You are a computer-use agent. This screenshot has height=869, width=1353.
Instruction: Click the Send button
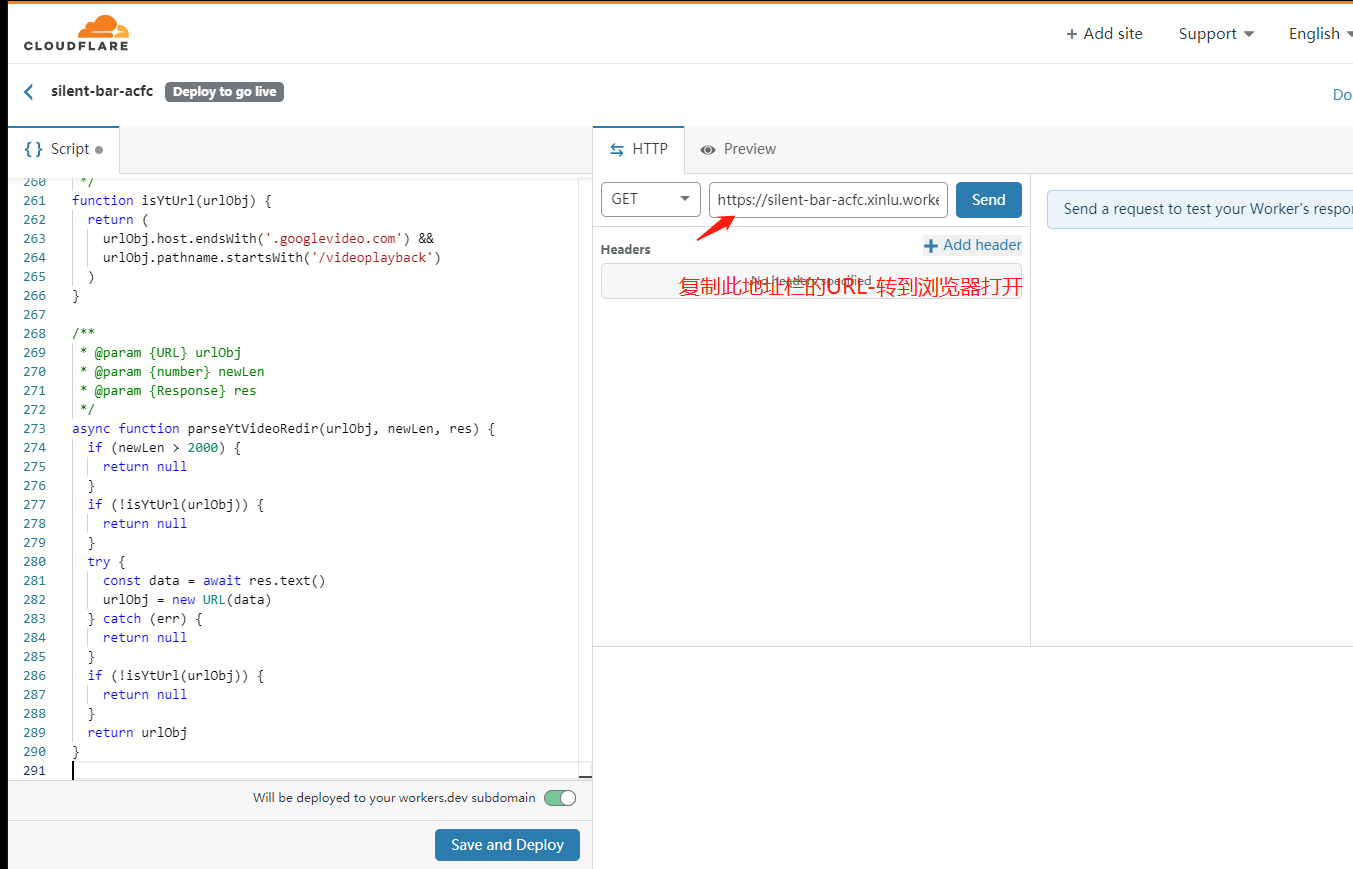(x=988, y=200)
